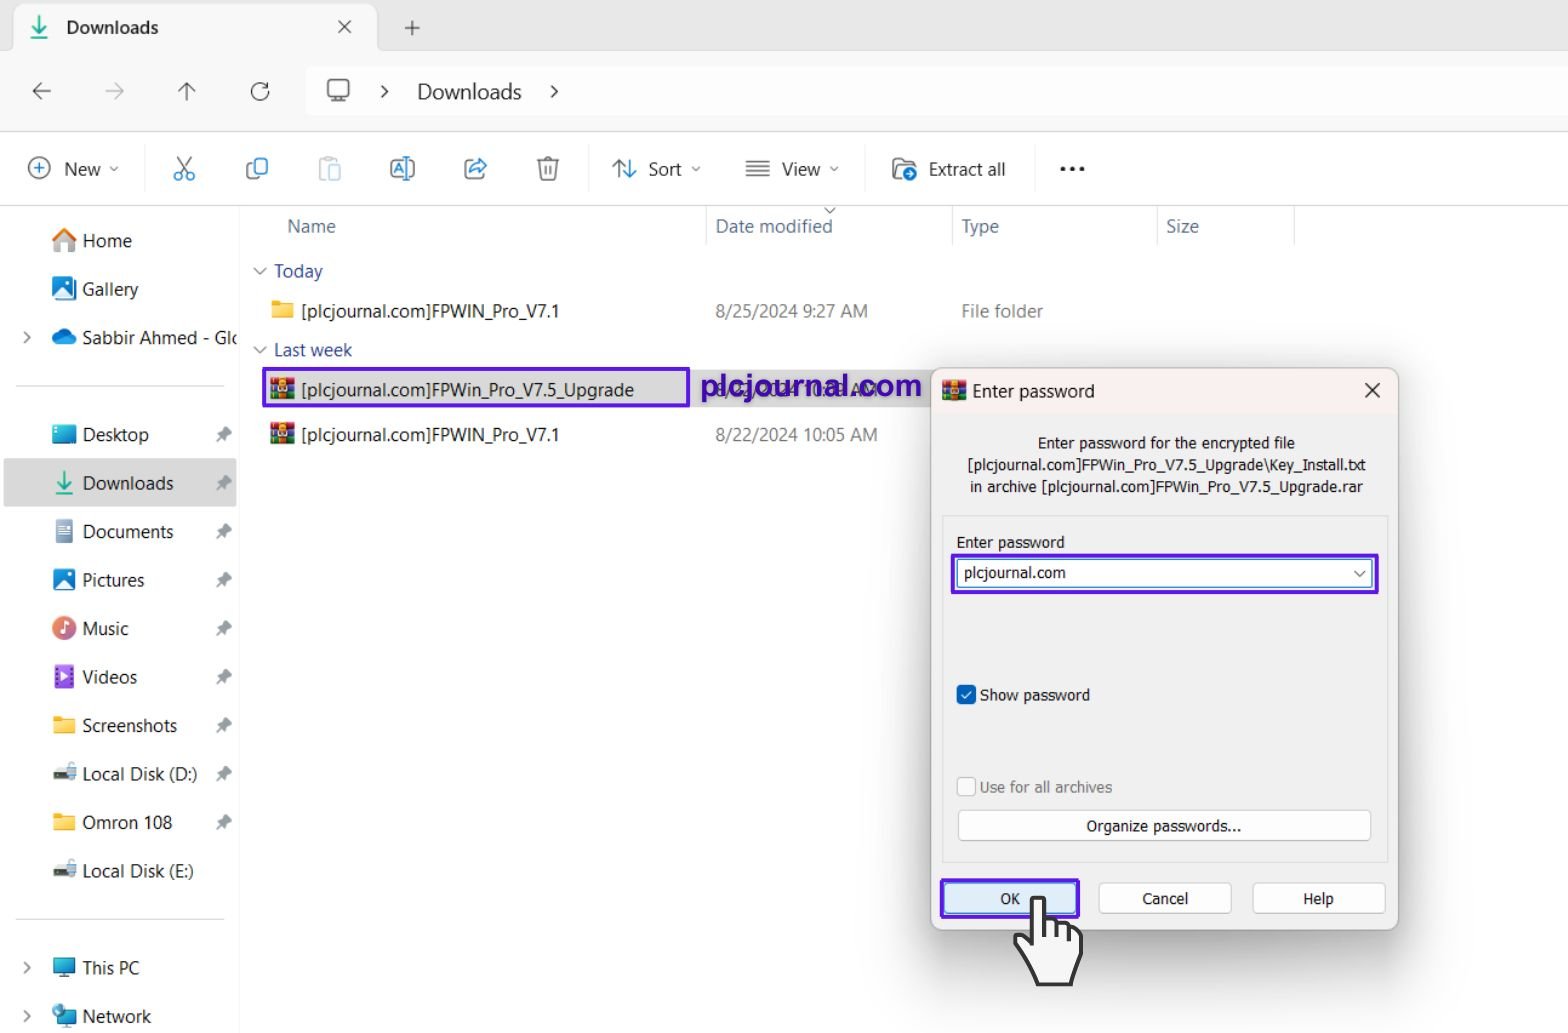
Task: Click Downloads in the address bar
Action: pyautogui.click(x=469, y=92)
